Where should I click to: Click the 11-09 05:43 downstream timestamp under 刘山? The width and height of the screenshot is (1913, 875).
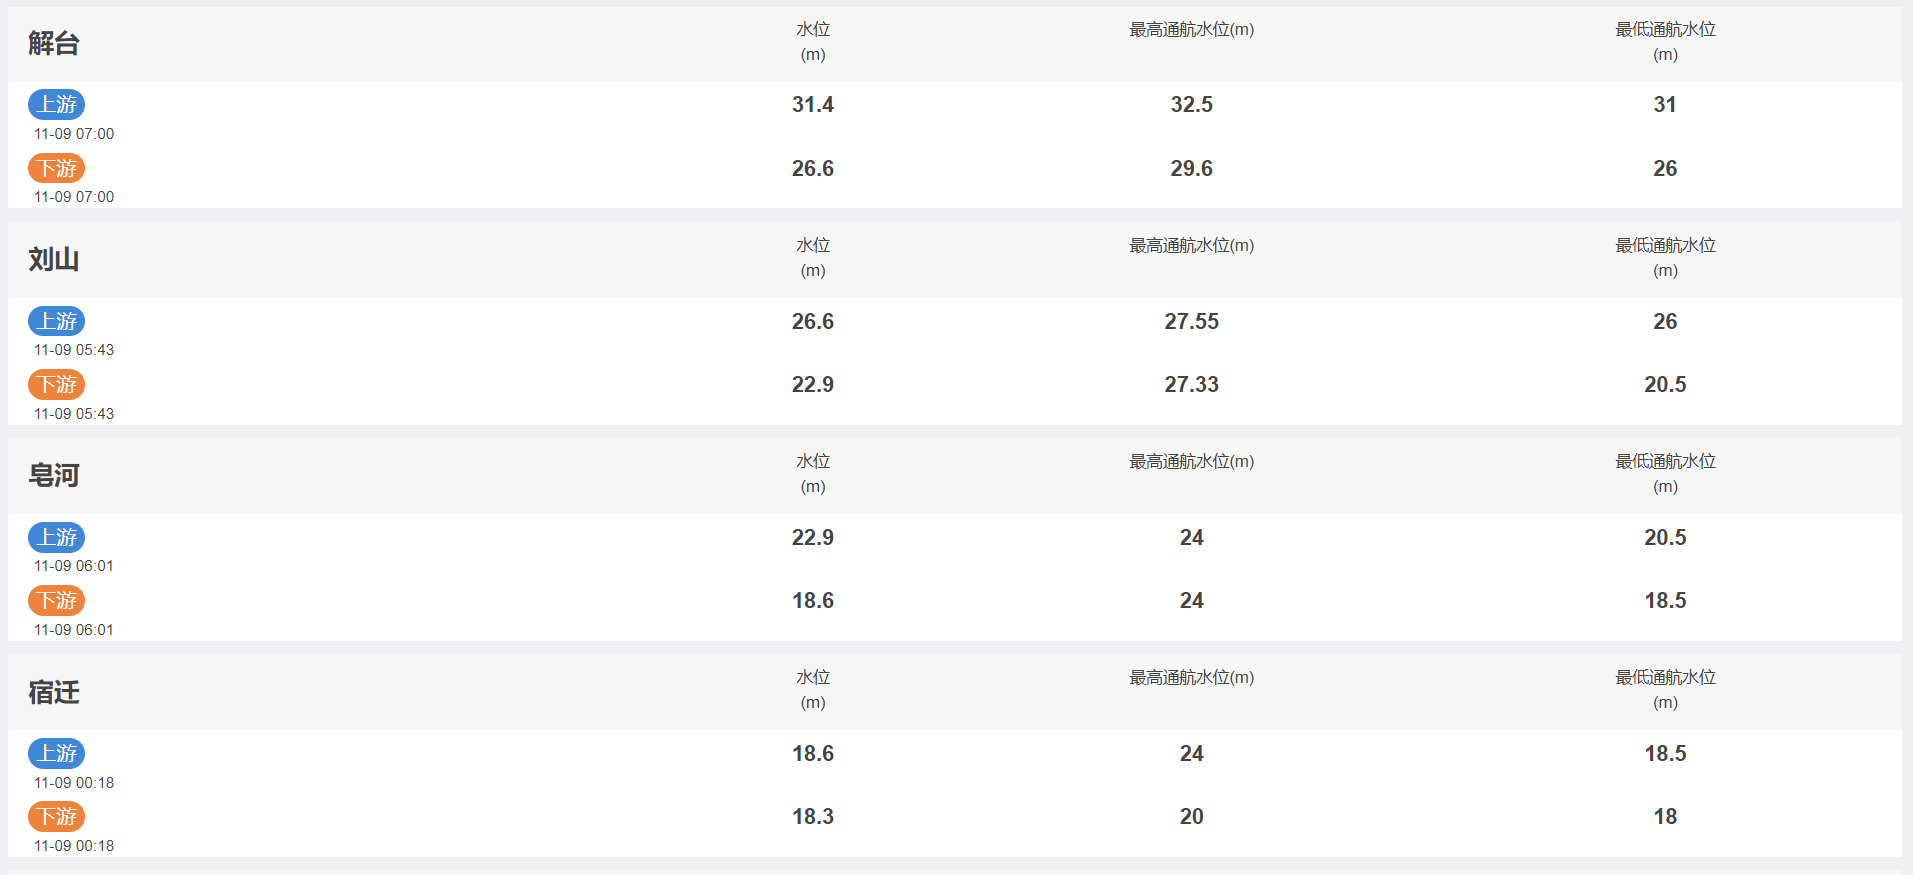pyautogui.click(x=74, y=414)
